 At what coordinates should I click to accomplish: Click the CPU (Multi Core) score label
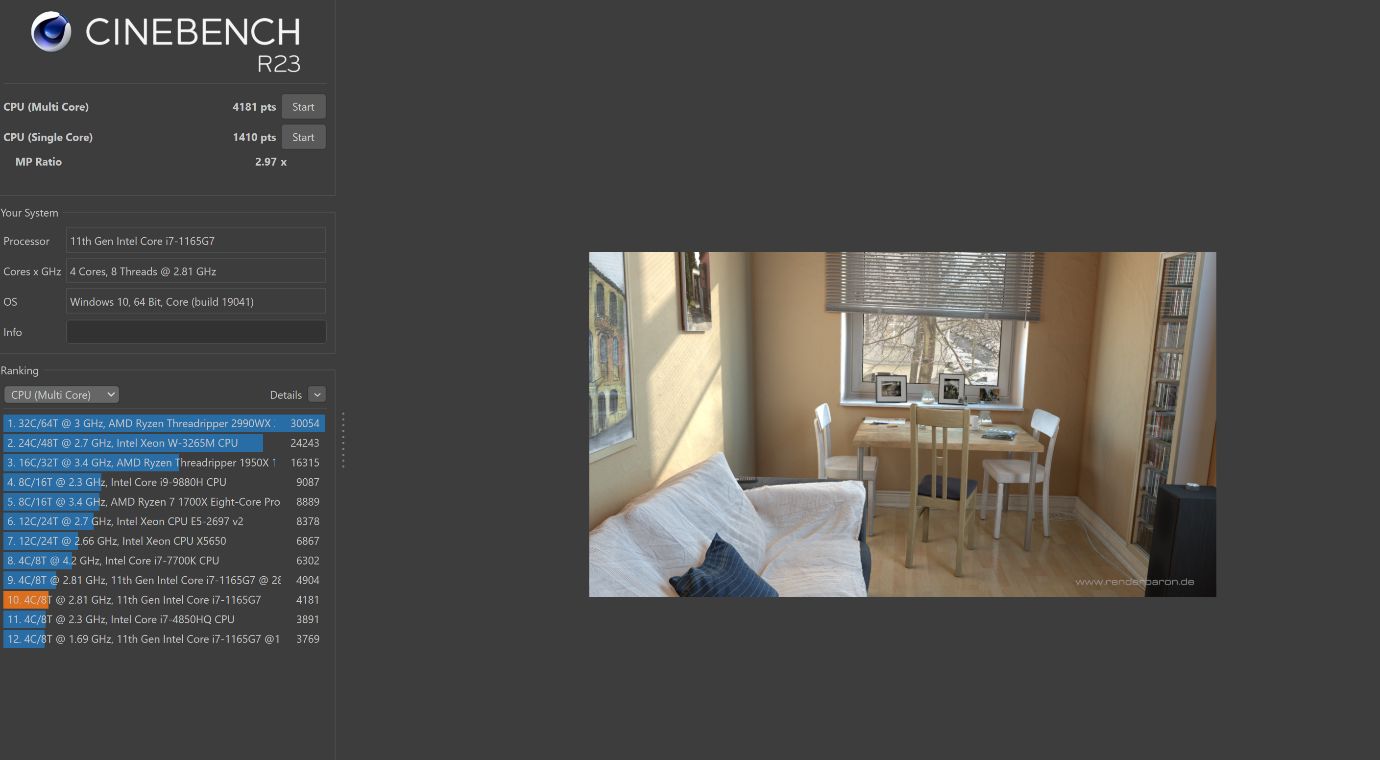[x=46, y=107]
